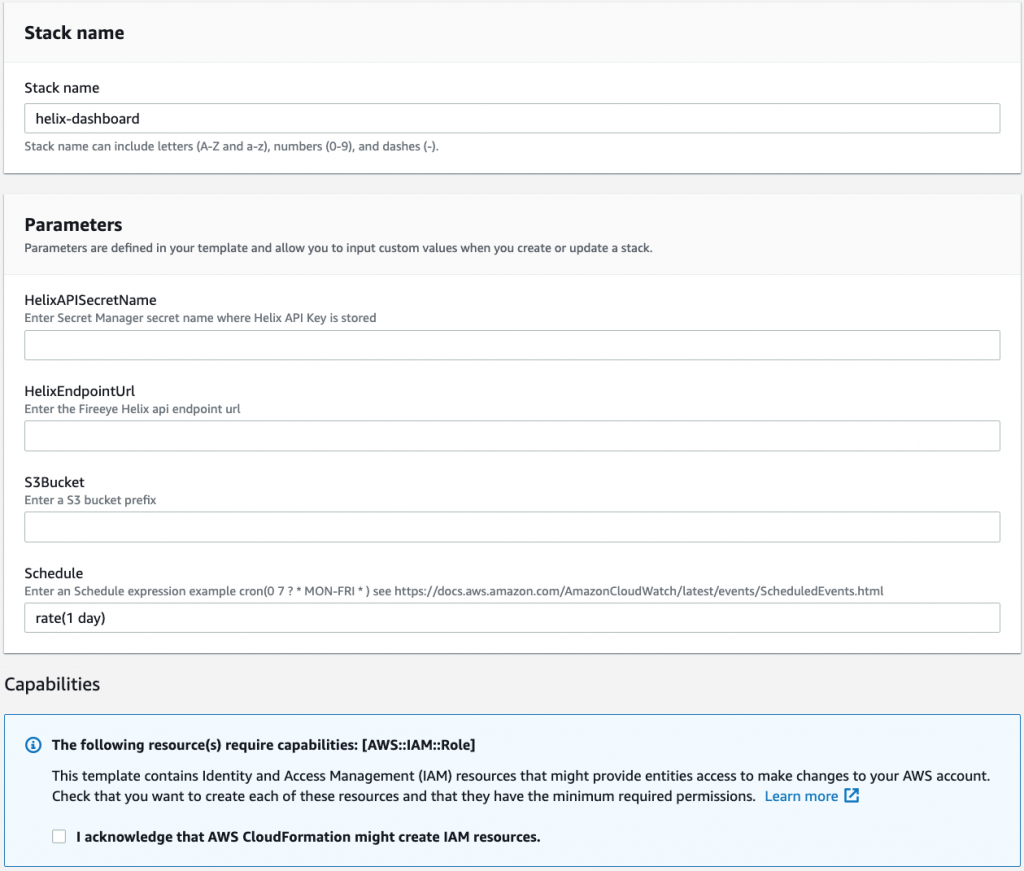Click the HelixEndpointUrl parameter label
This screenshot has width=1024, height=871.
pyautogui.click(x=82, y=390)
